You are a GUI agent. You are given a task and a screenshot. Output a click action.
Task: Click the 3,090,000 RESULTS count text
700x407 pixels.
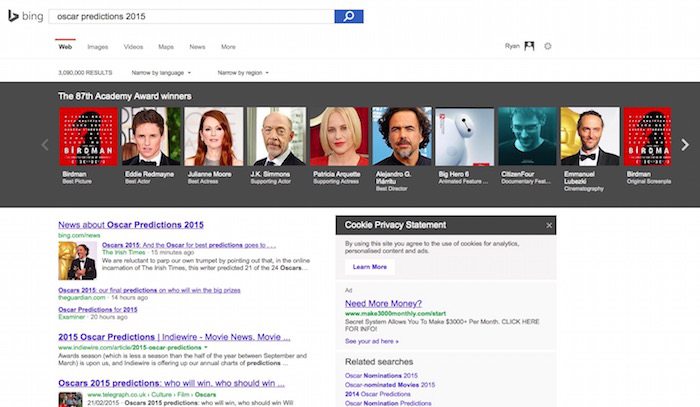pyautogui.click(x=85, y=72)
